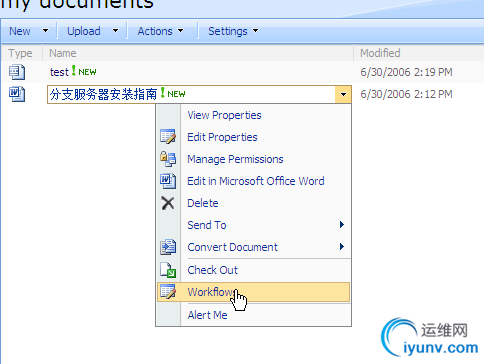Click the Workflows icon in the menu

(x=168, y=292)
